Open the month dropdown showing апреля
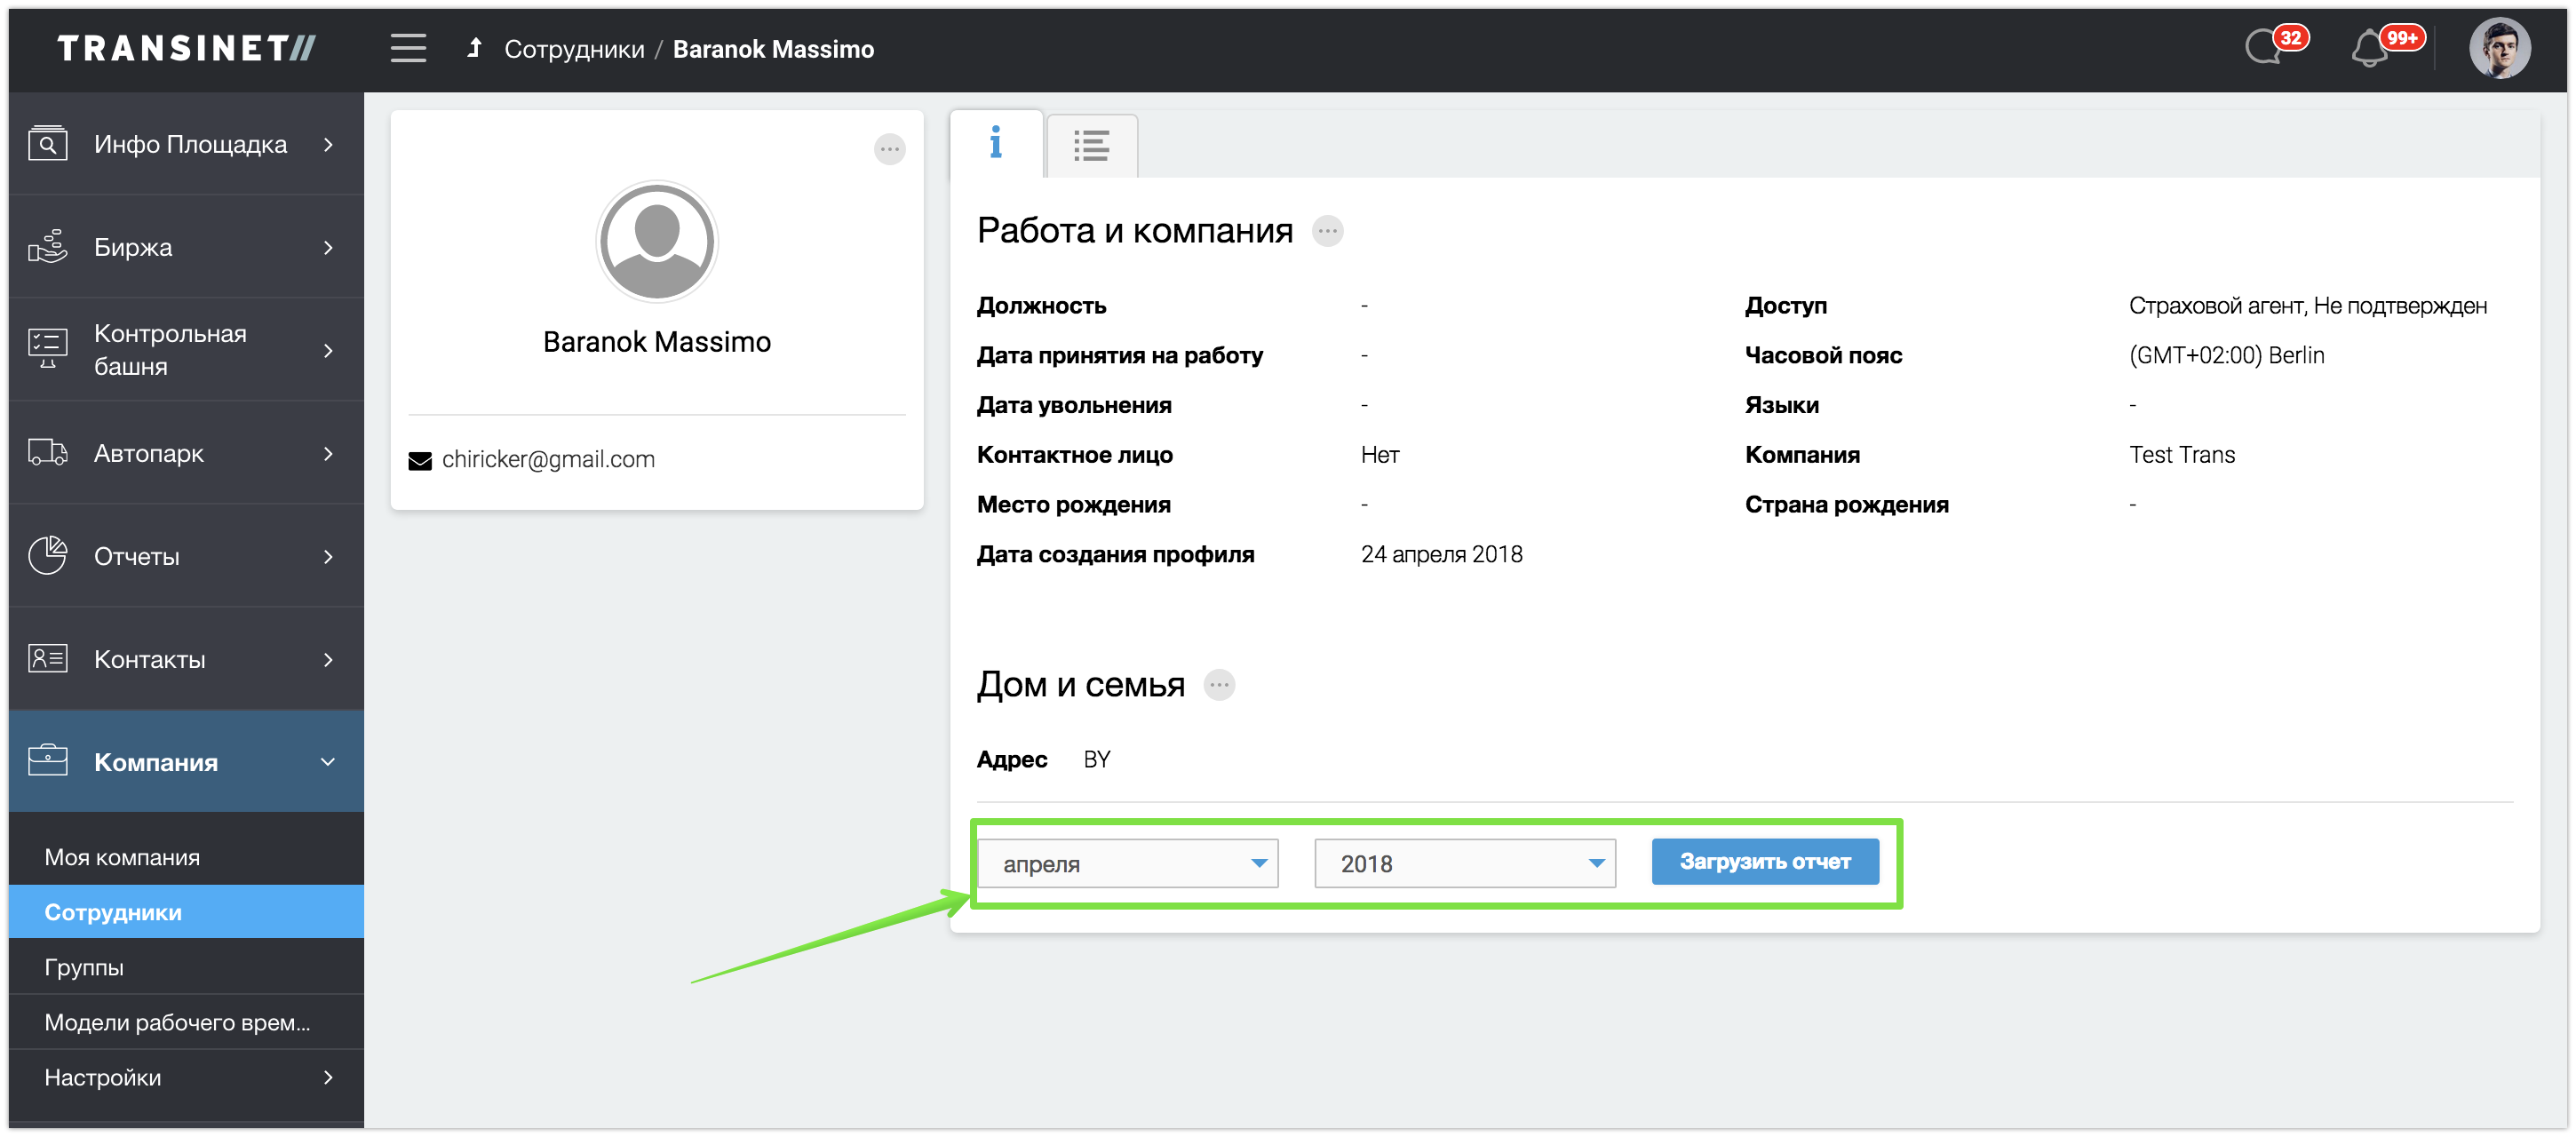This screenshot has height=1137, width=2576. [x=1127, y=863]
